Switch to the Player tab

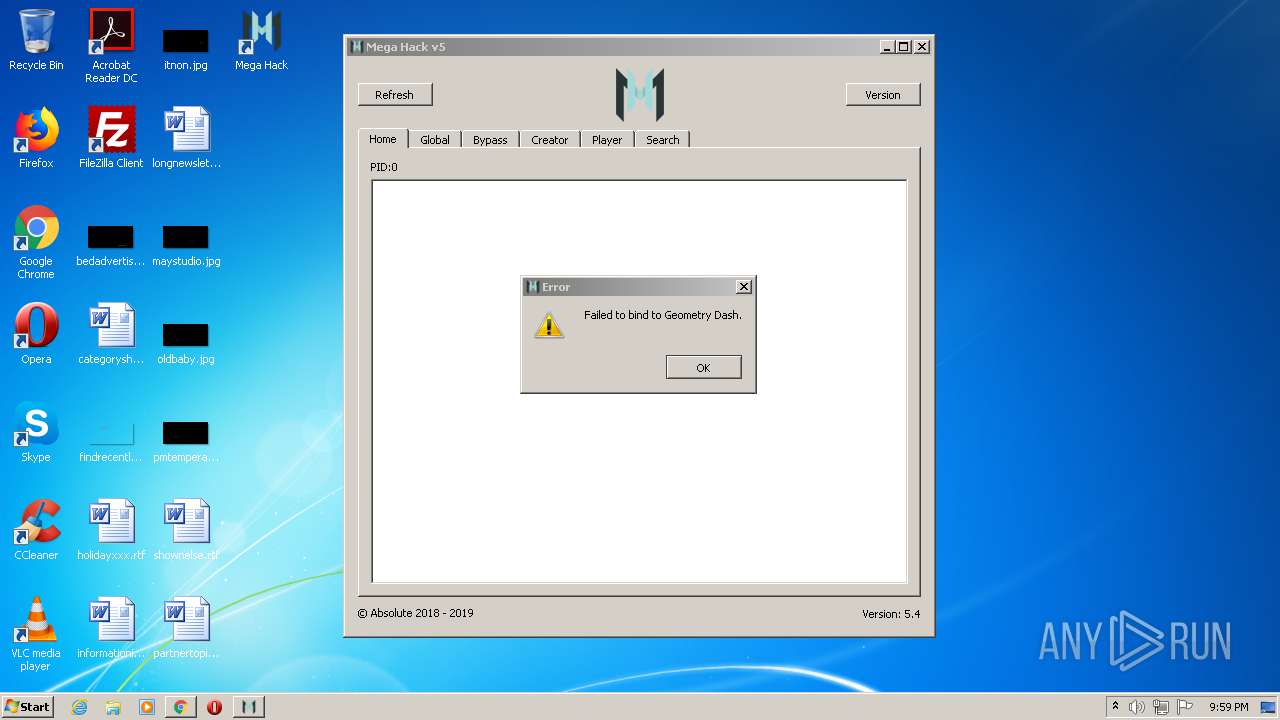click(607, 140)
